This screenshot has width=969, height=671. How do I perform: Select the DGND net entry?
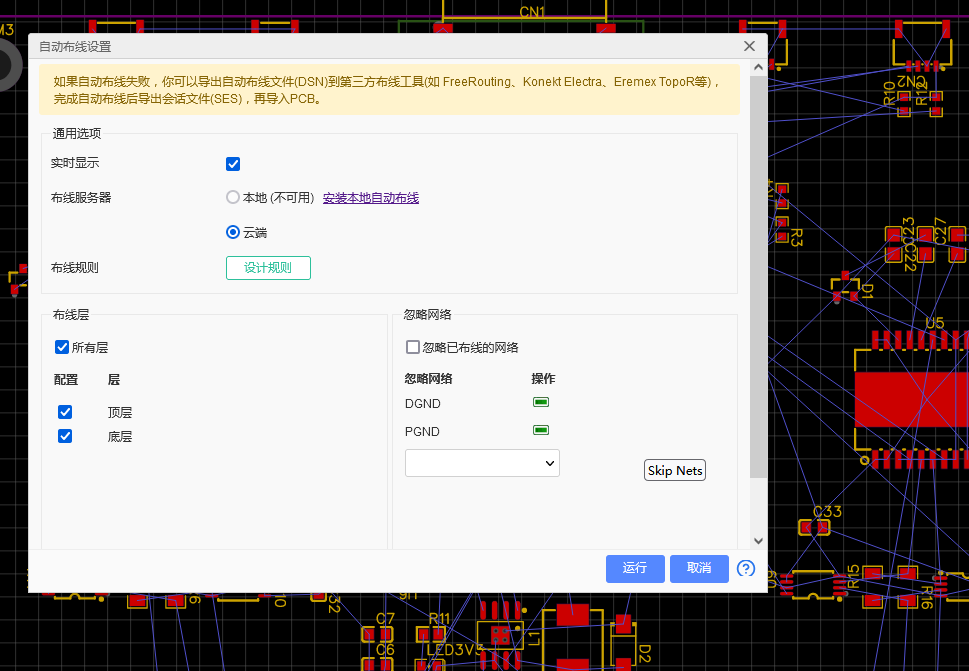tap(423, 403)
